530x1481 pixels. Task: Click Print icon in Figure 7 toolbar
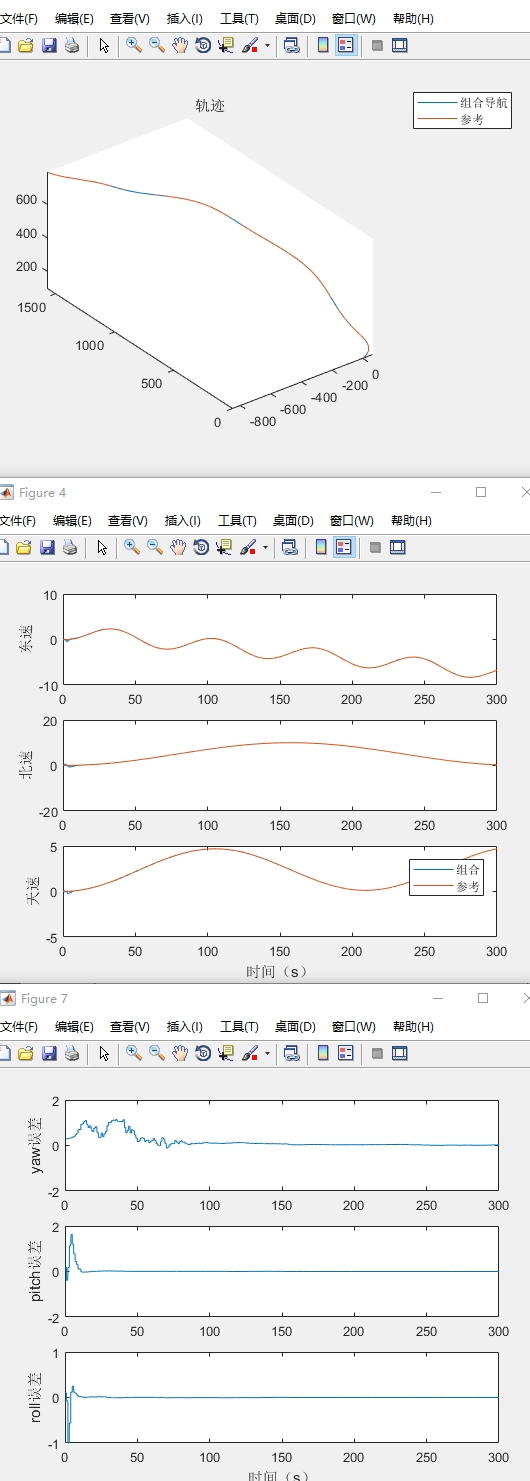(71, 1053)
